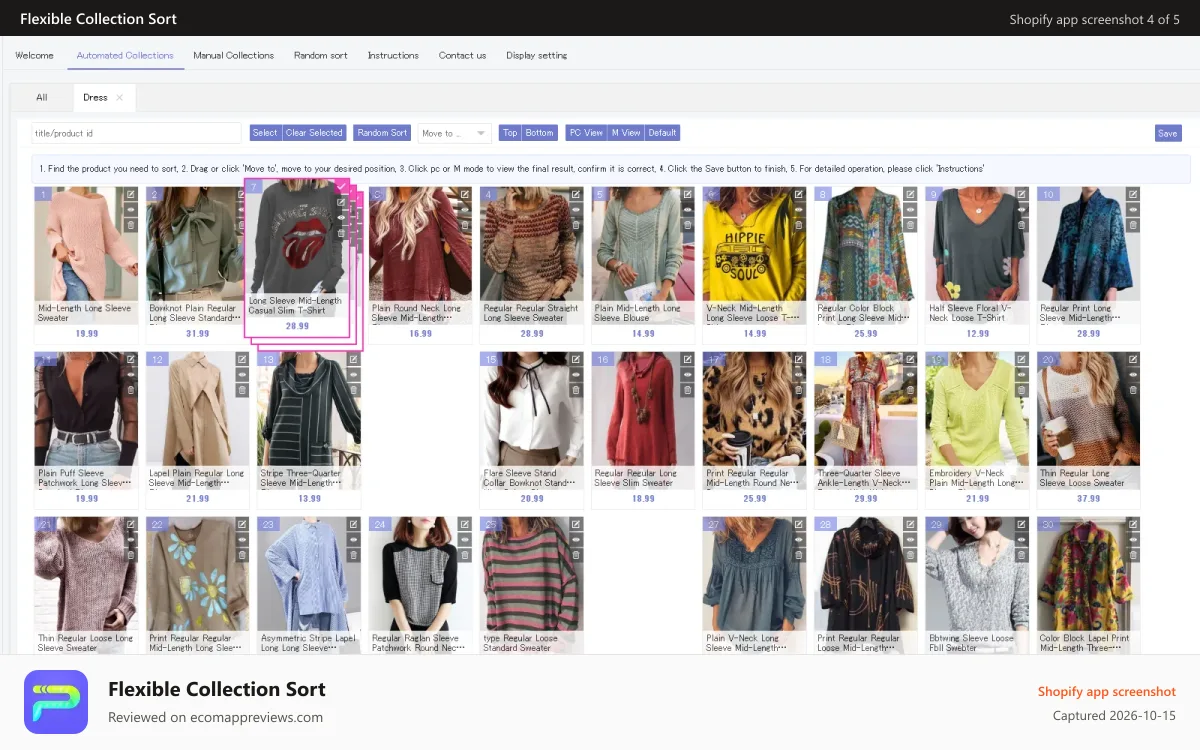Close the Dress collection tab

pos(120,97)
